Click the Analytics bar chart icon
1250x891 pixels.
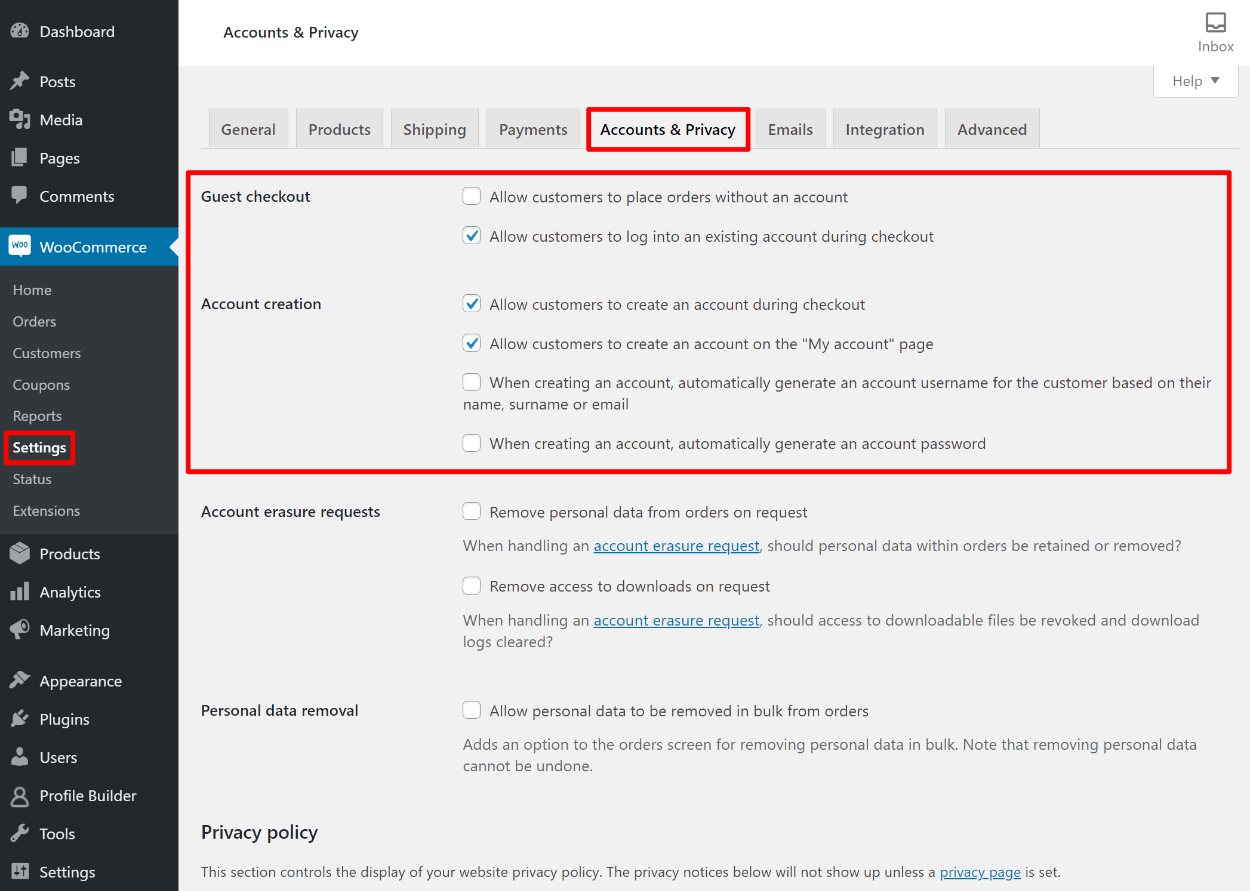point(19,592)
